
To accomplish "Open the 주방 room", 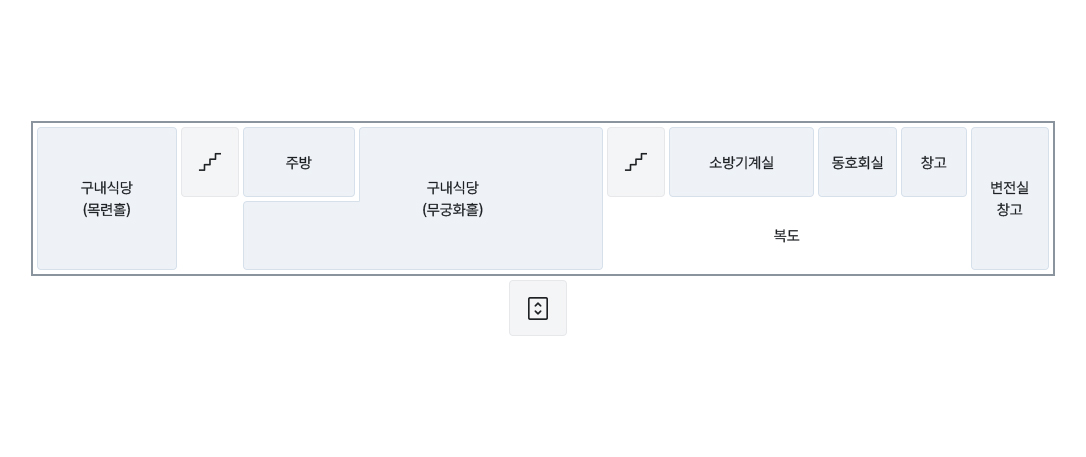I will click(299, 162).
